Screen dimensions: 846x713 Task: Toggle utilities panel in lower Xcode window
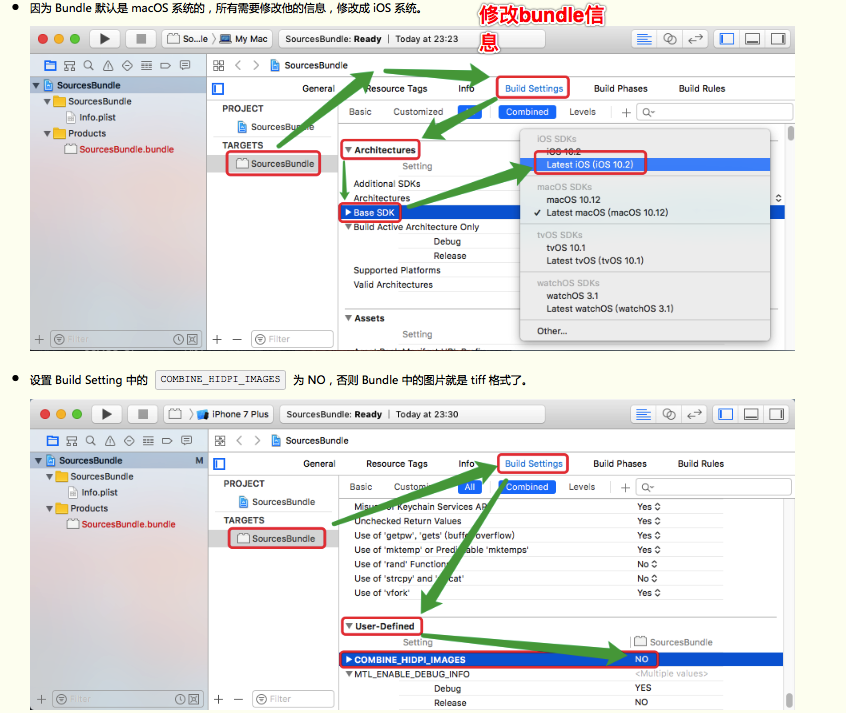click(x=777, y=414)
